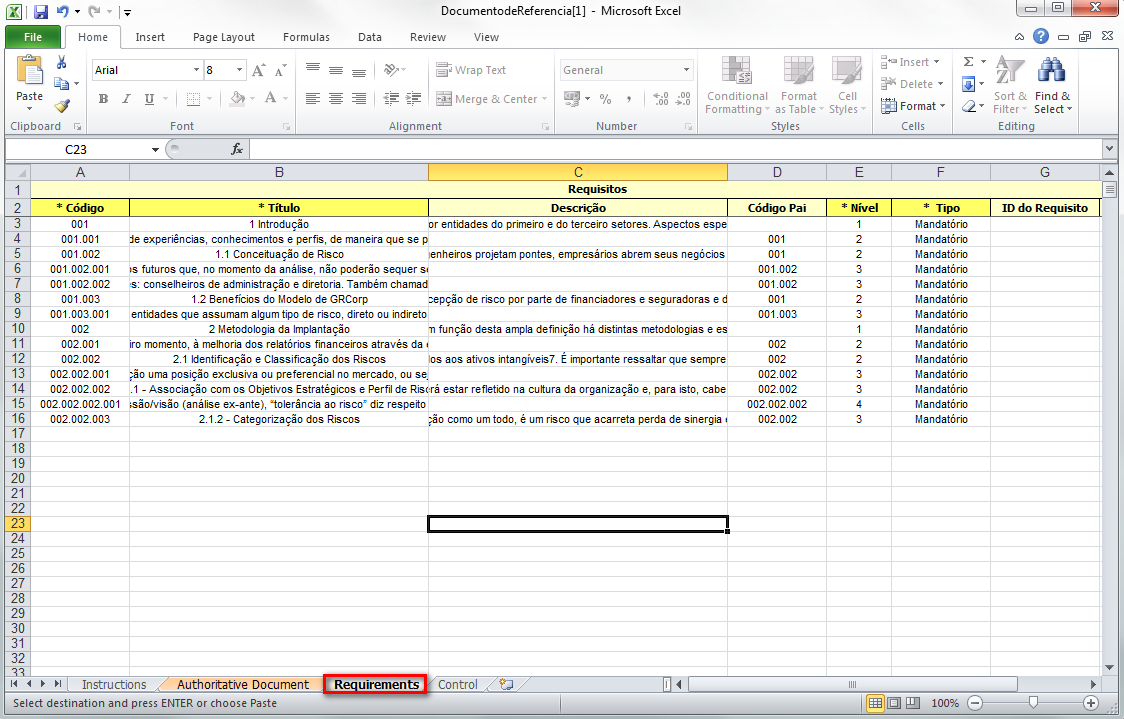Viewport: 1124px width, 719px height.
Task: Undo the last action
Action: click(x=62, y=11)
